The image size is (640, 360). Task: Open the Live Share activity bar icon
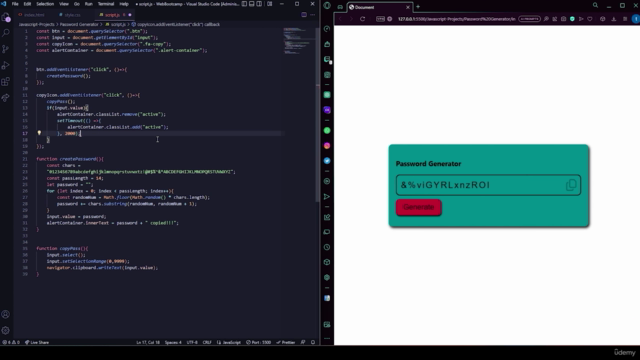pos(6,98)
